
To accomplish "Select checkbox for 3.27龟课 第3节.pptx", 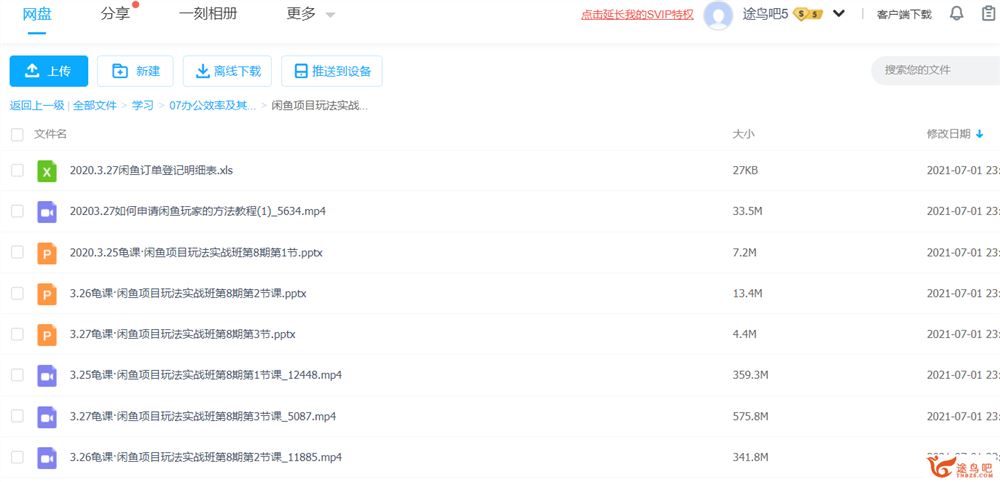I will (17, 334).
